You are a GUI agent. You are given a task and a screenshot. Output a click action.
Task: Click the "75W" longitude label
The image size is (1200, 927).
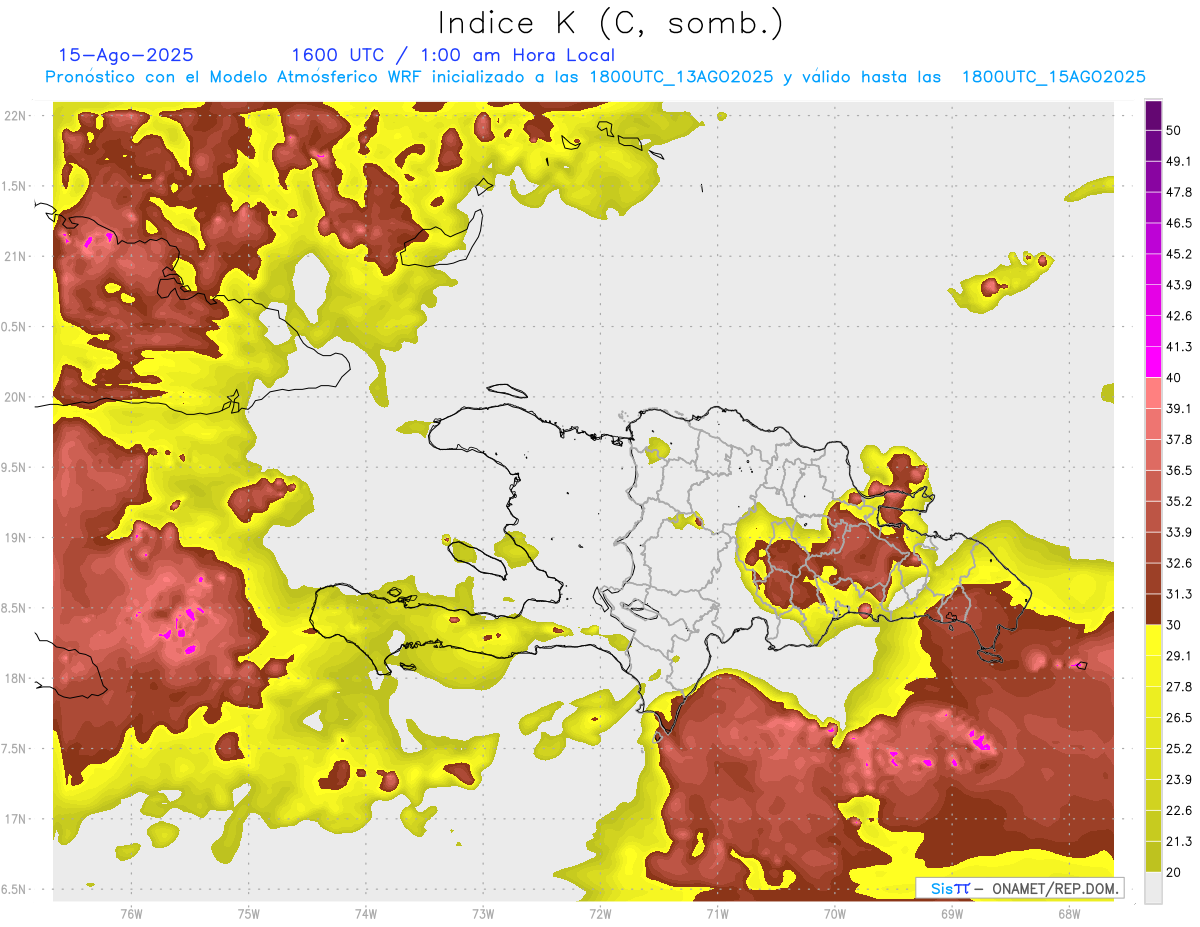point(249,913)
